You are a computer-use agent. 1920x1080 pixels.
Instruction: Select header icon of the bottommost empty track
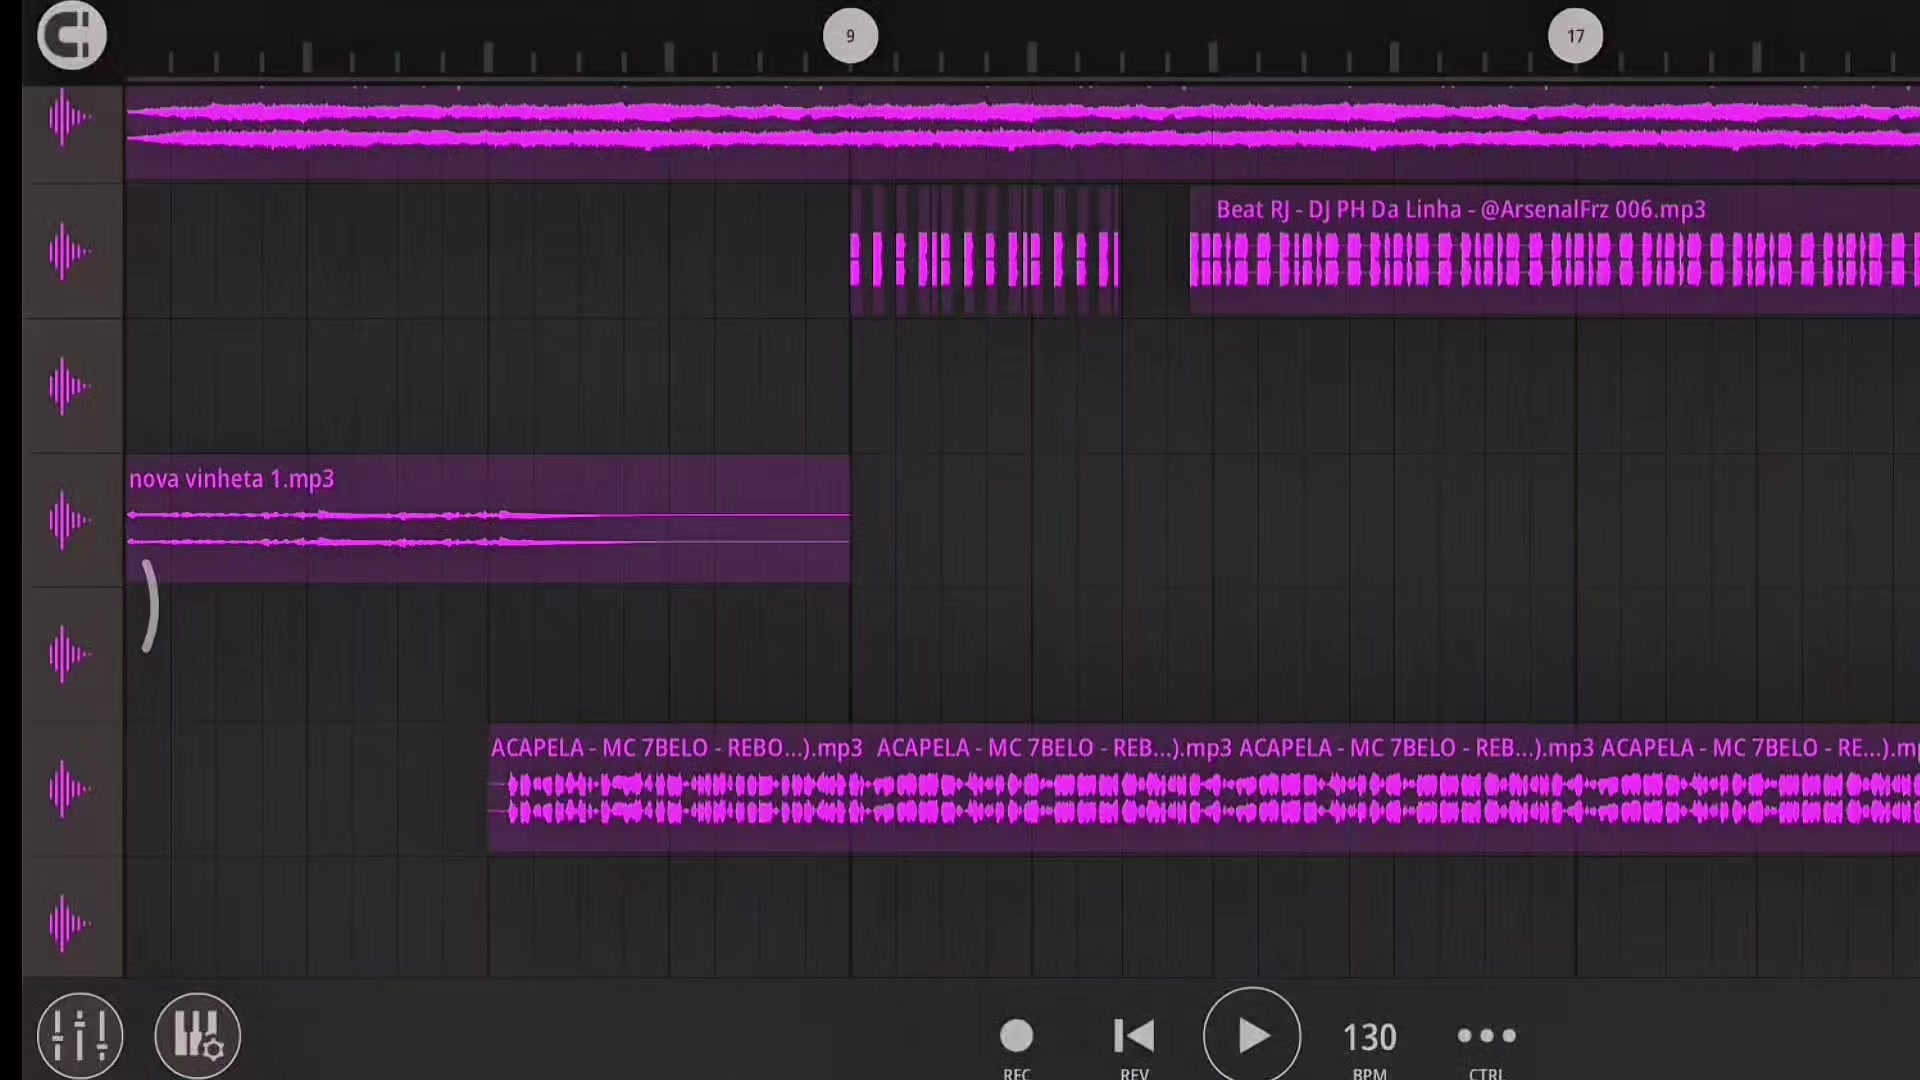(72, 923)
